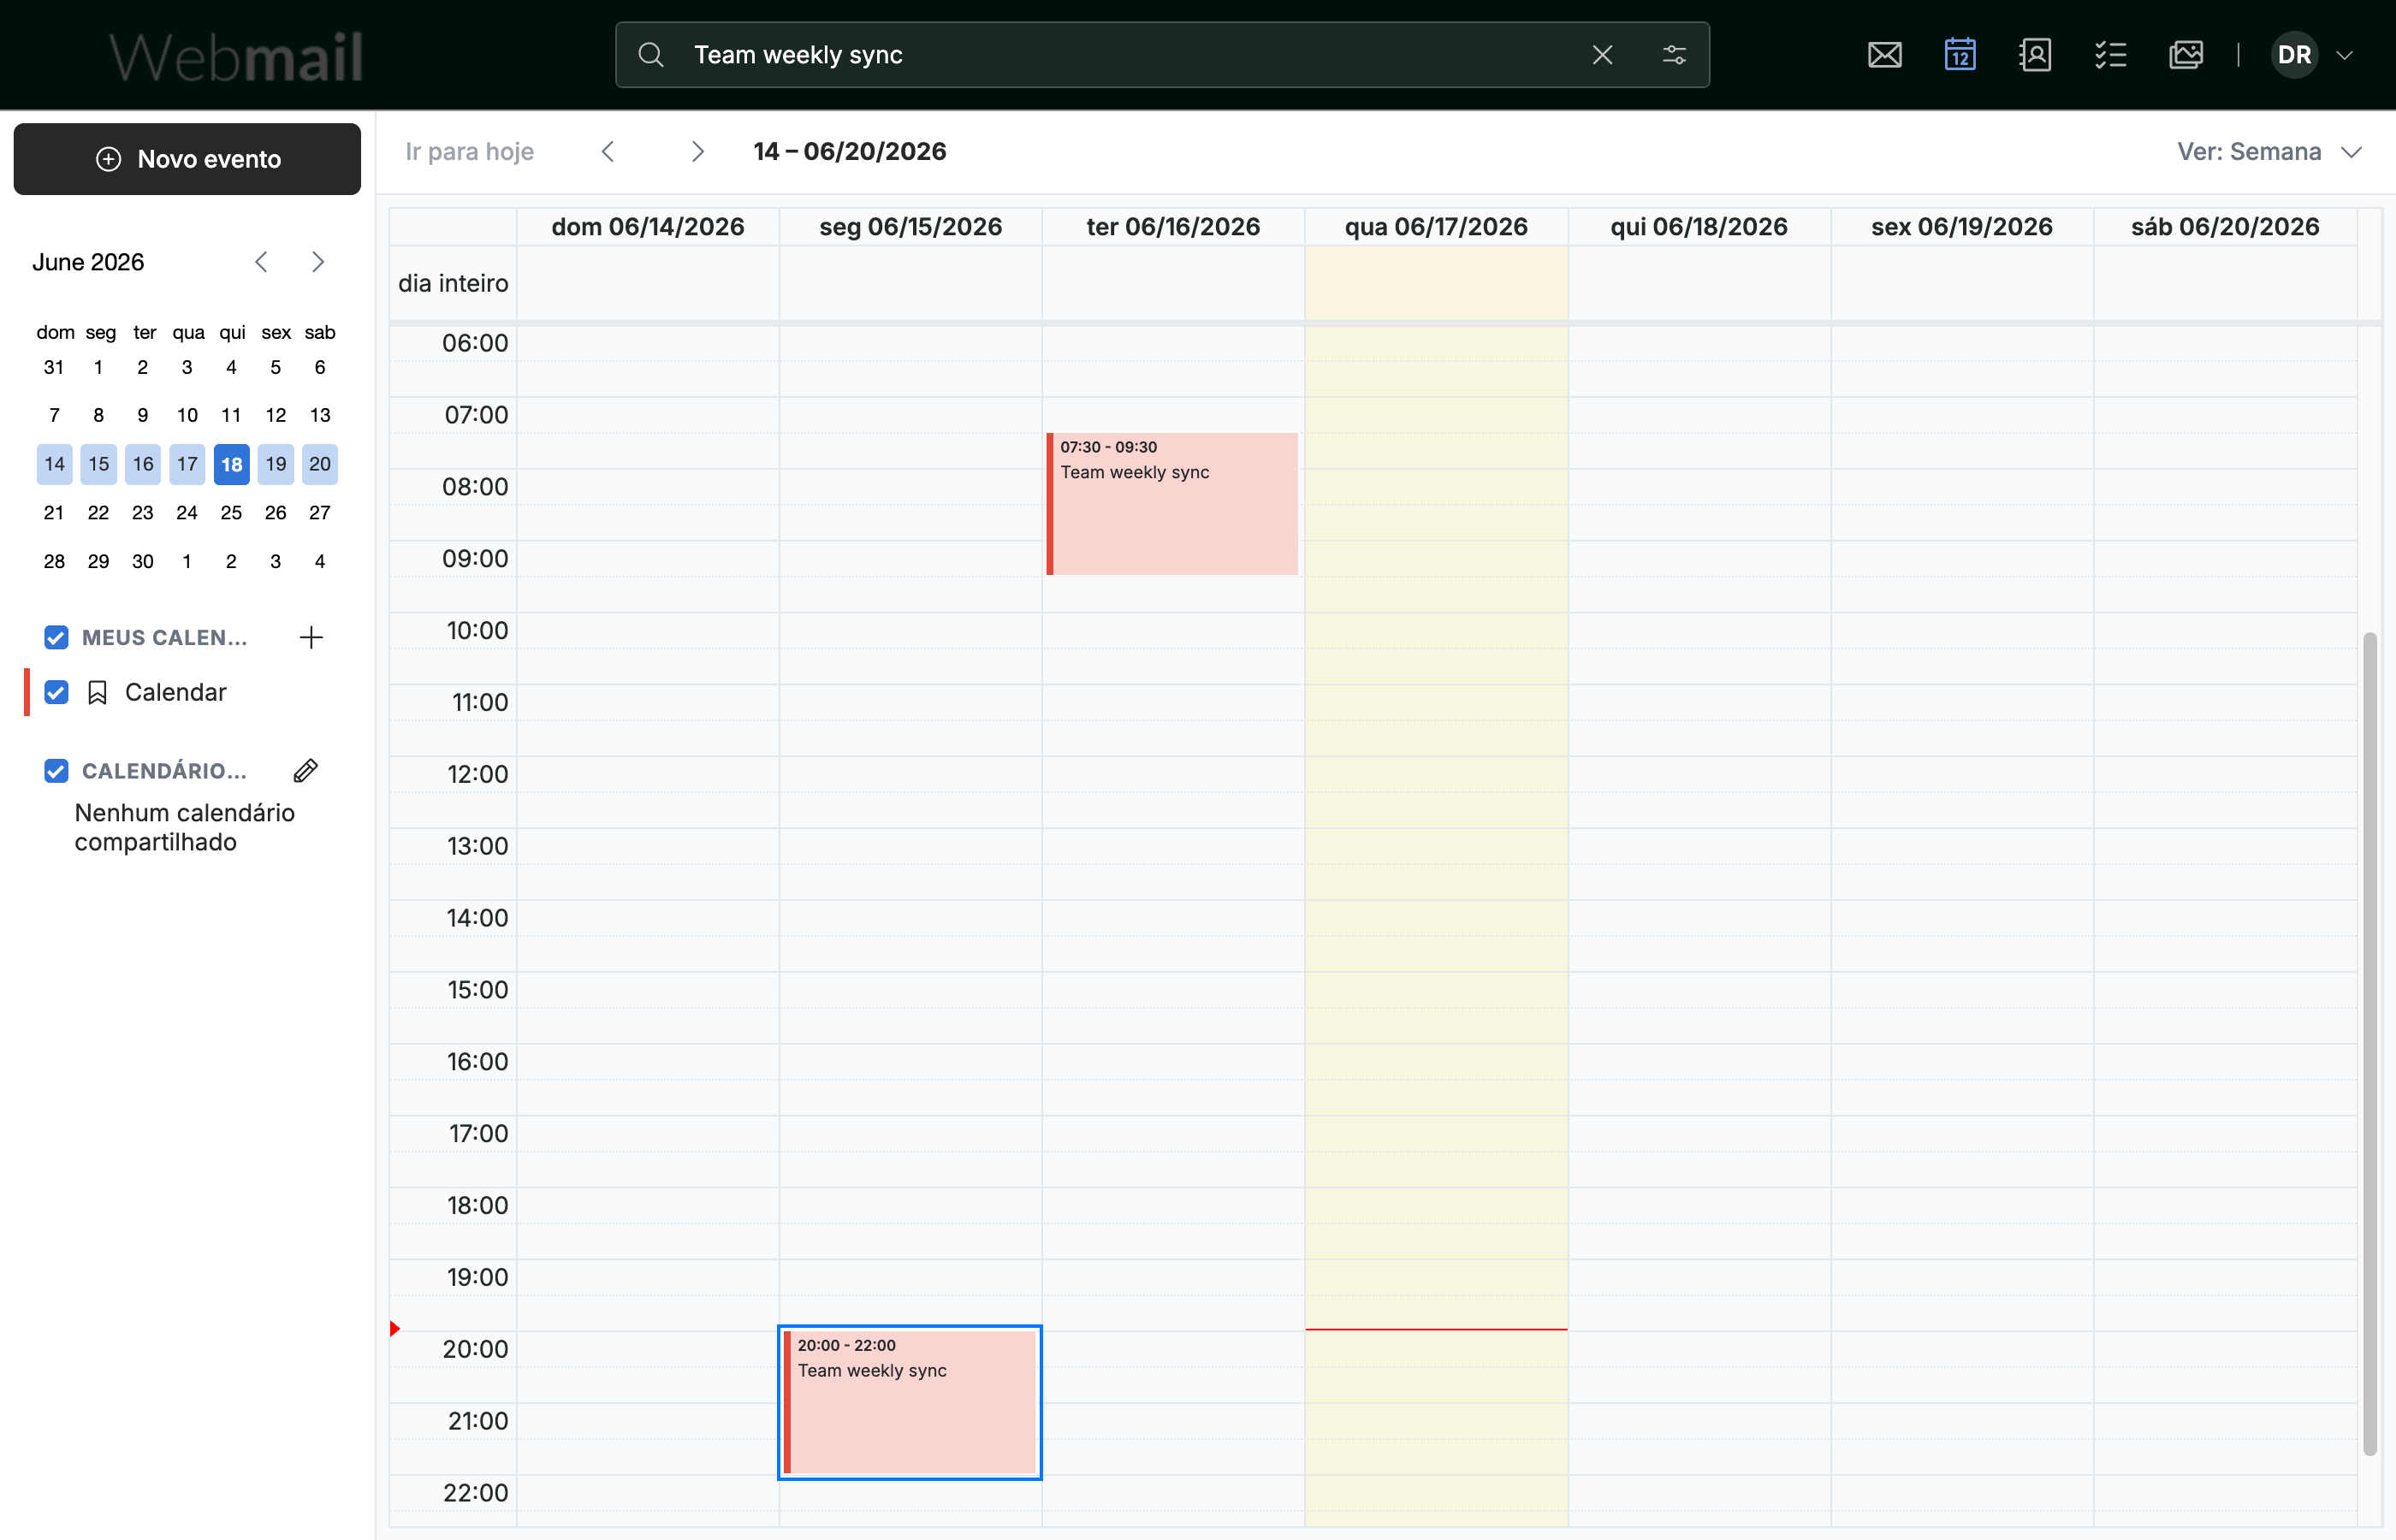The image size is (2396, 1540).
Task: Expand the account menu chevron
Action: coord(2344,55)
